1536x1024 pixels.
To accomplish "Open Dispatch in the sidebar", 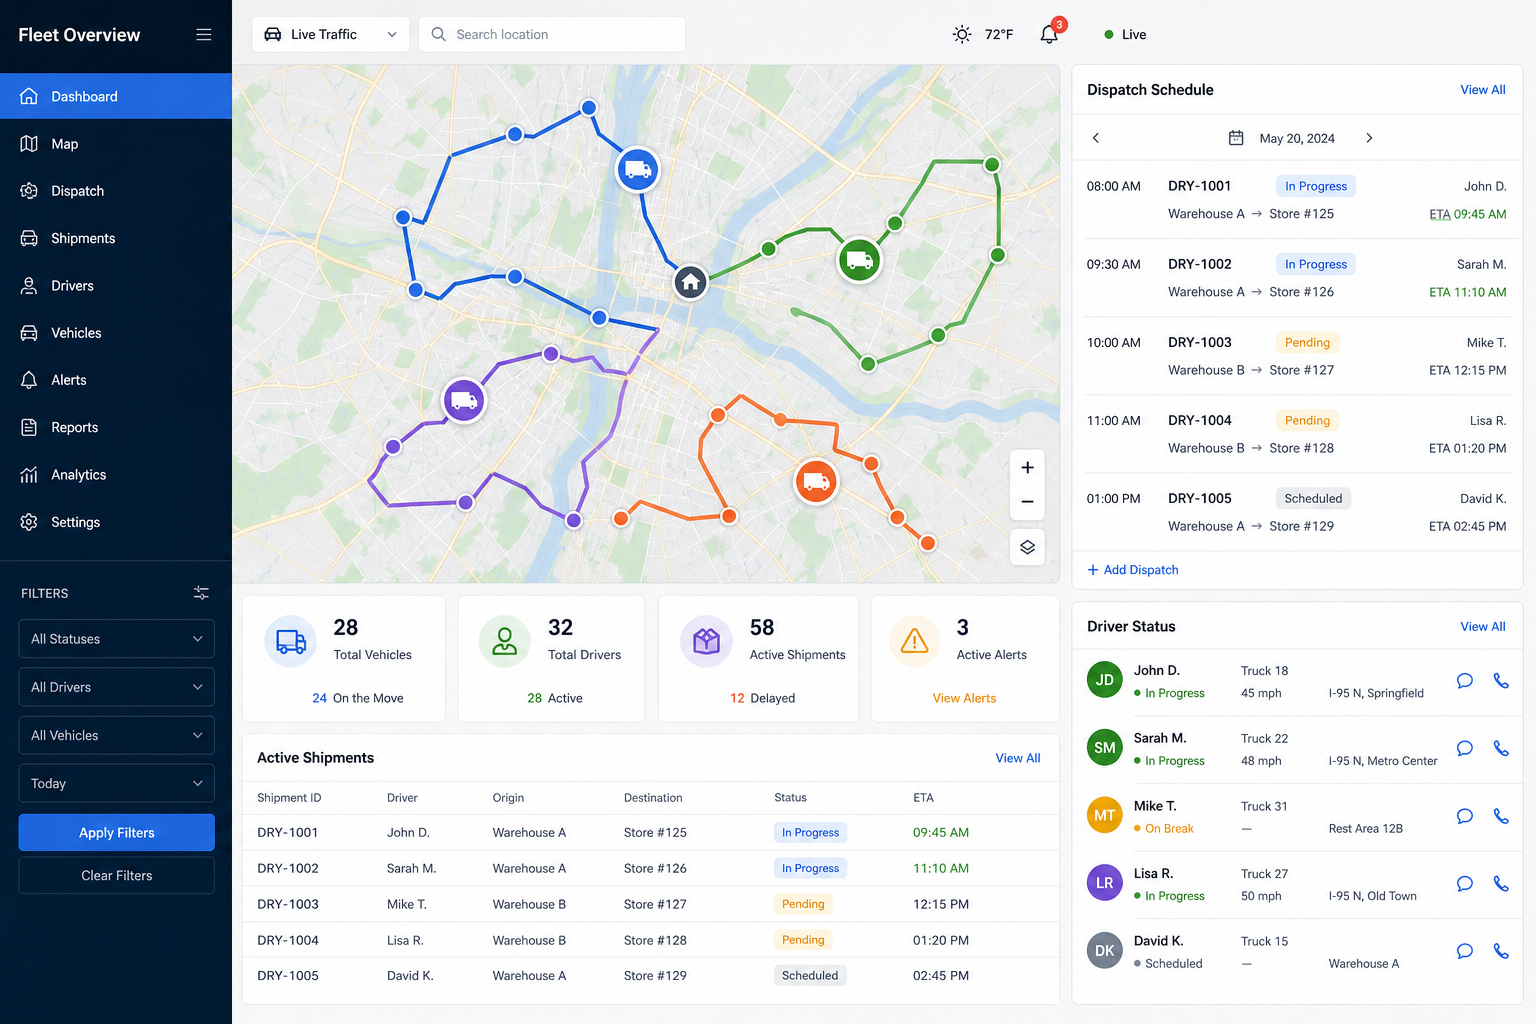I will tap(116, 191).
